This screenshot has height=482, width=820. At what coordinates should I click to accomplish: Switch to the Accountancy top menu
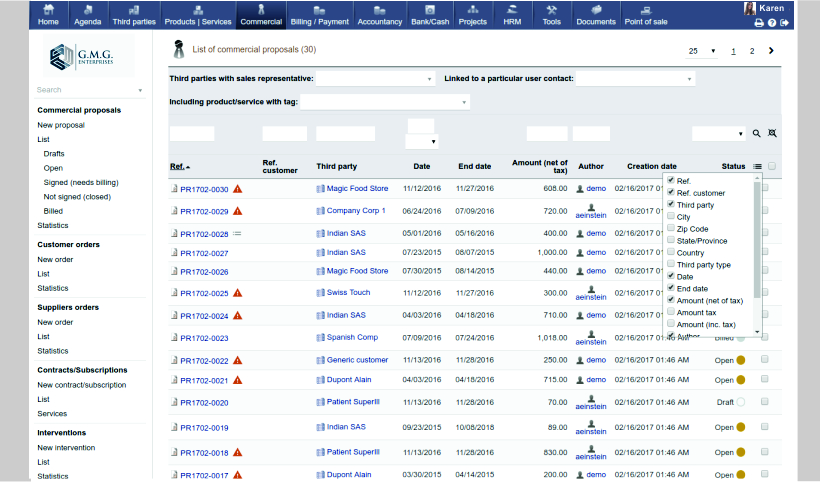point(379,14)
